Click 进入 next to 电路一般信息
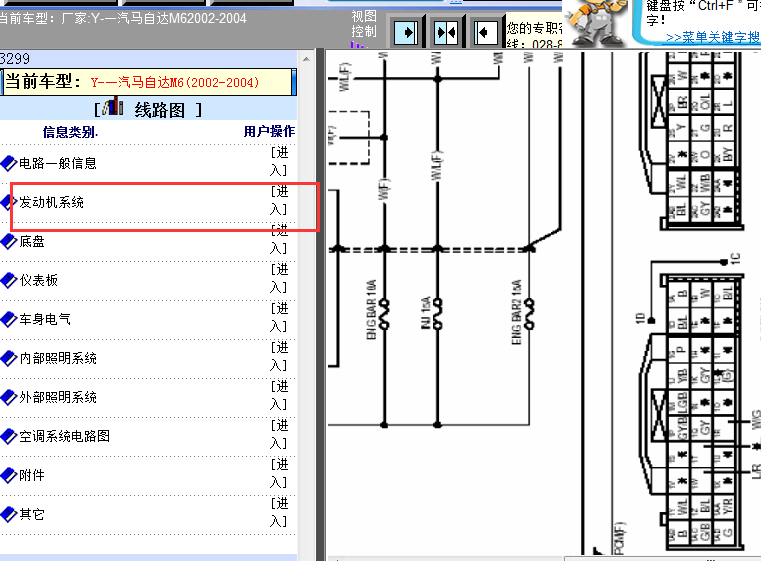The image size is (761, 561). coord(279,162)
